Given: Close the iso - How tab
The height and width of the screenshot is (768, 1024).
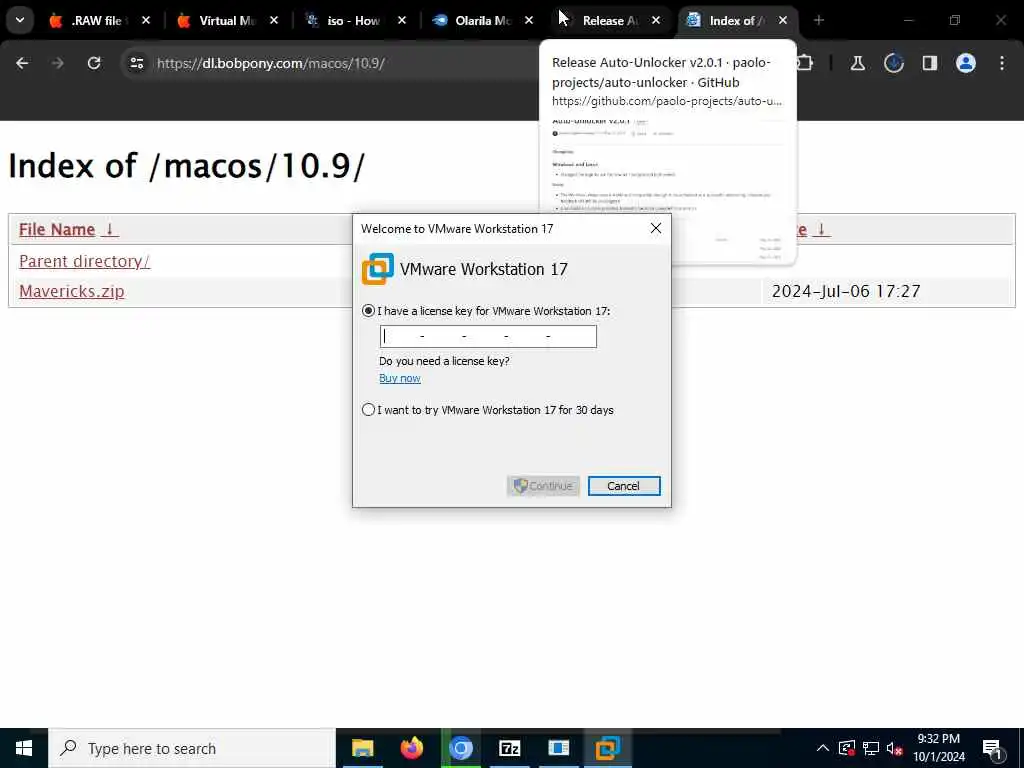Looking at the screenshot, I should coord(402,20).
